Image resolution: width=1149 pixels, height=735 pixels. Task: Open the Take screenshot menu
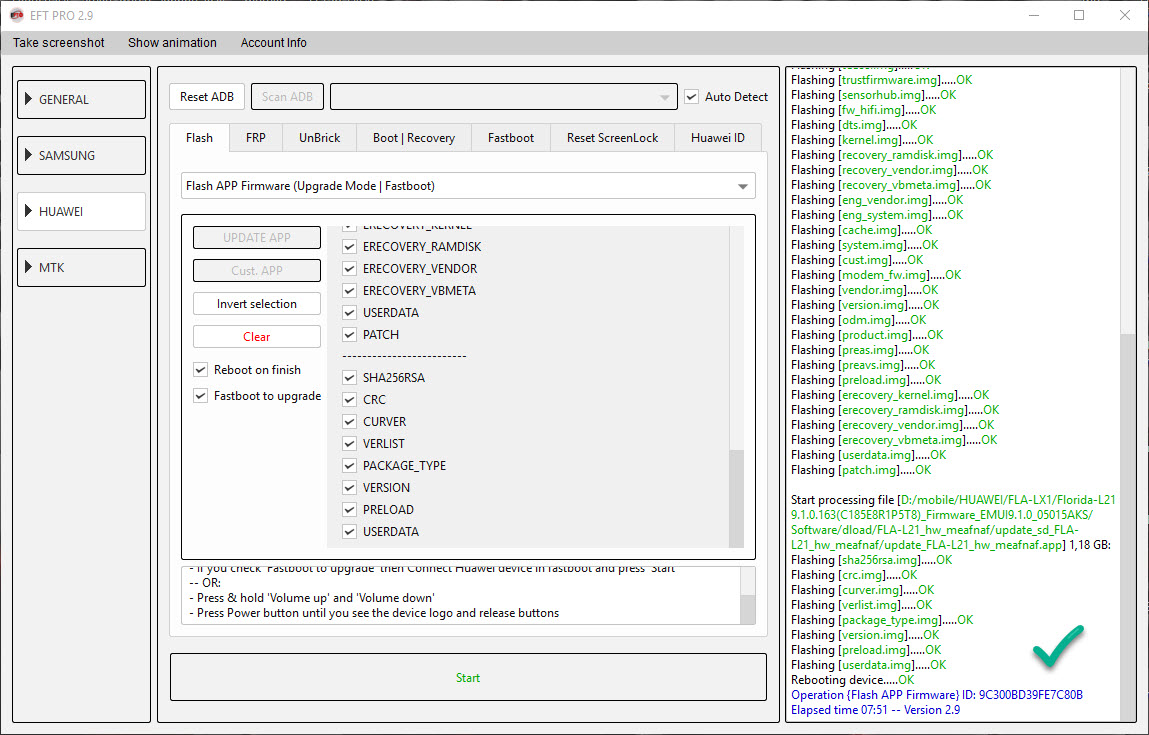click(59, 43)
